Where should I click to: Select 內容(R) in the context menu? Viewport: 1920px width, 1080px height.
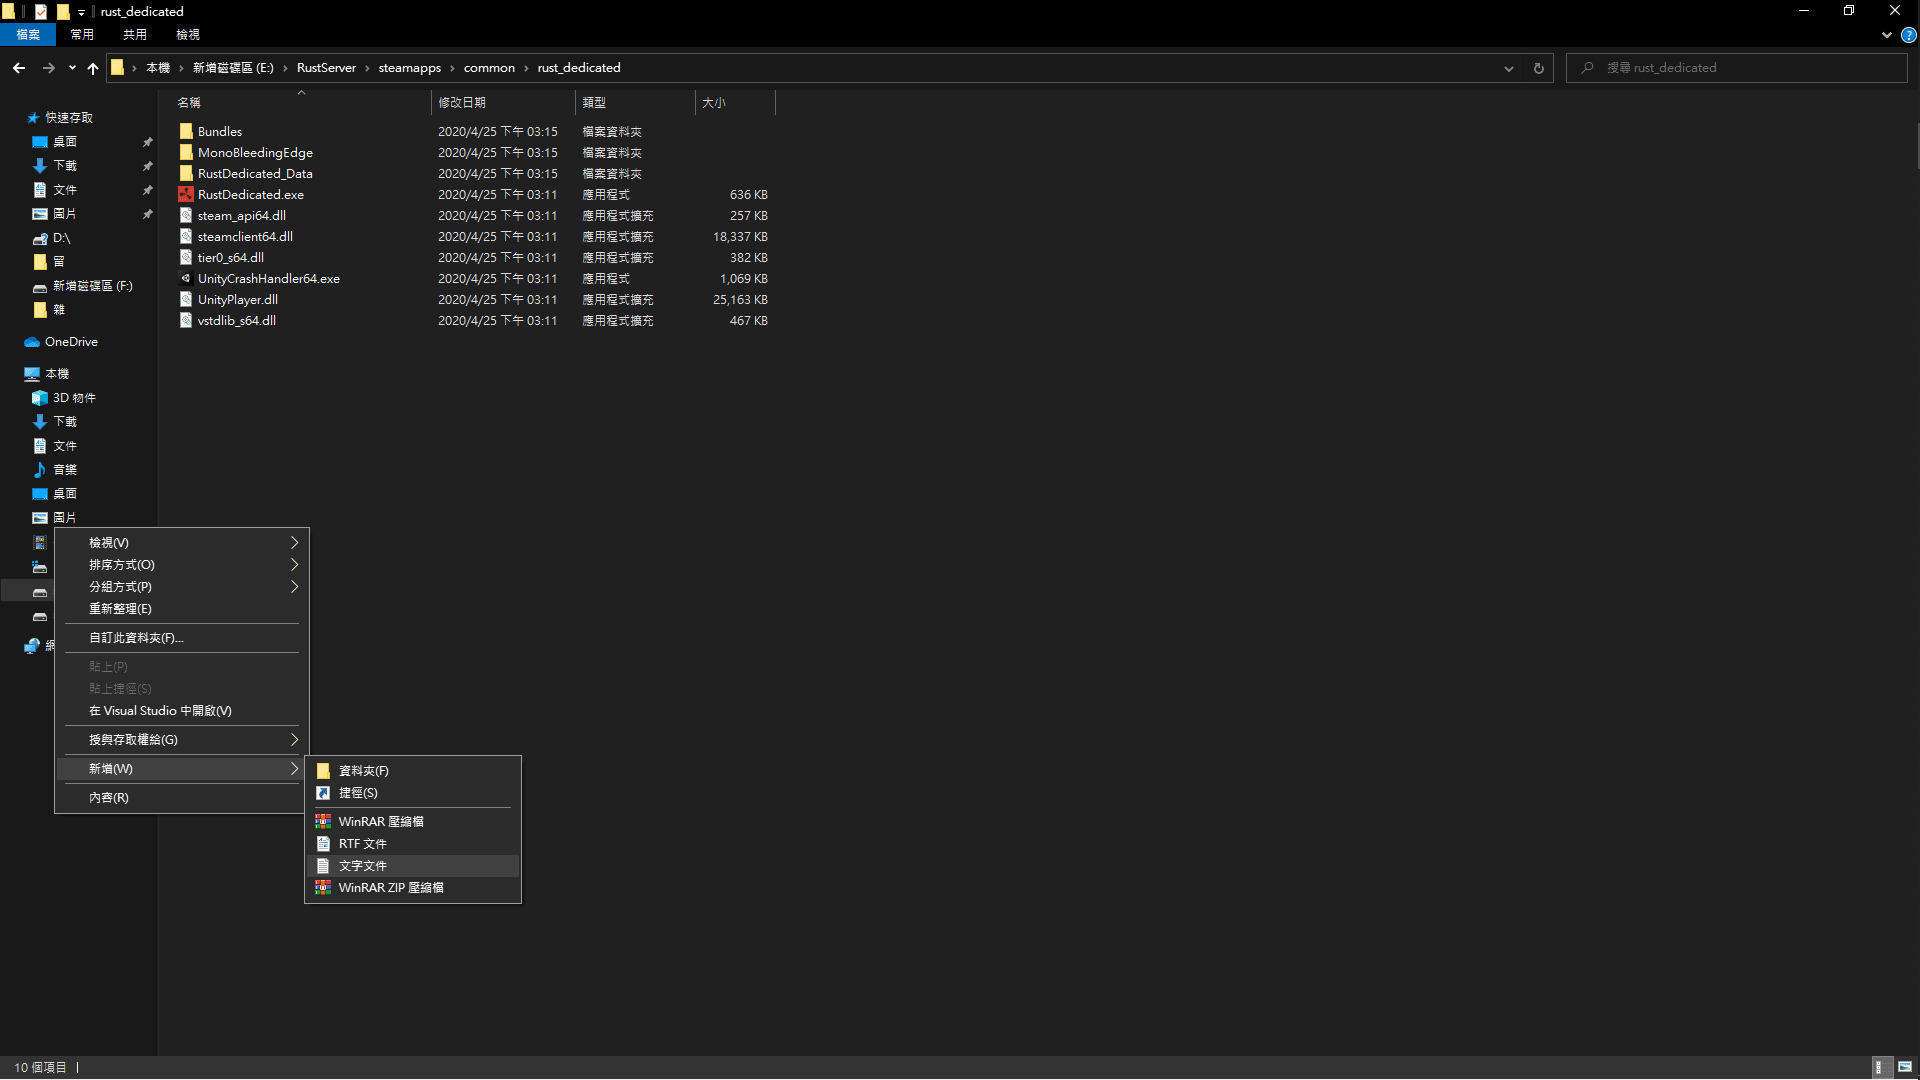coord(108,798)
